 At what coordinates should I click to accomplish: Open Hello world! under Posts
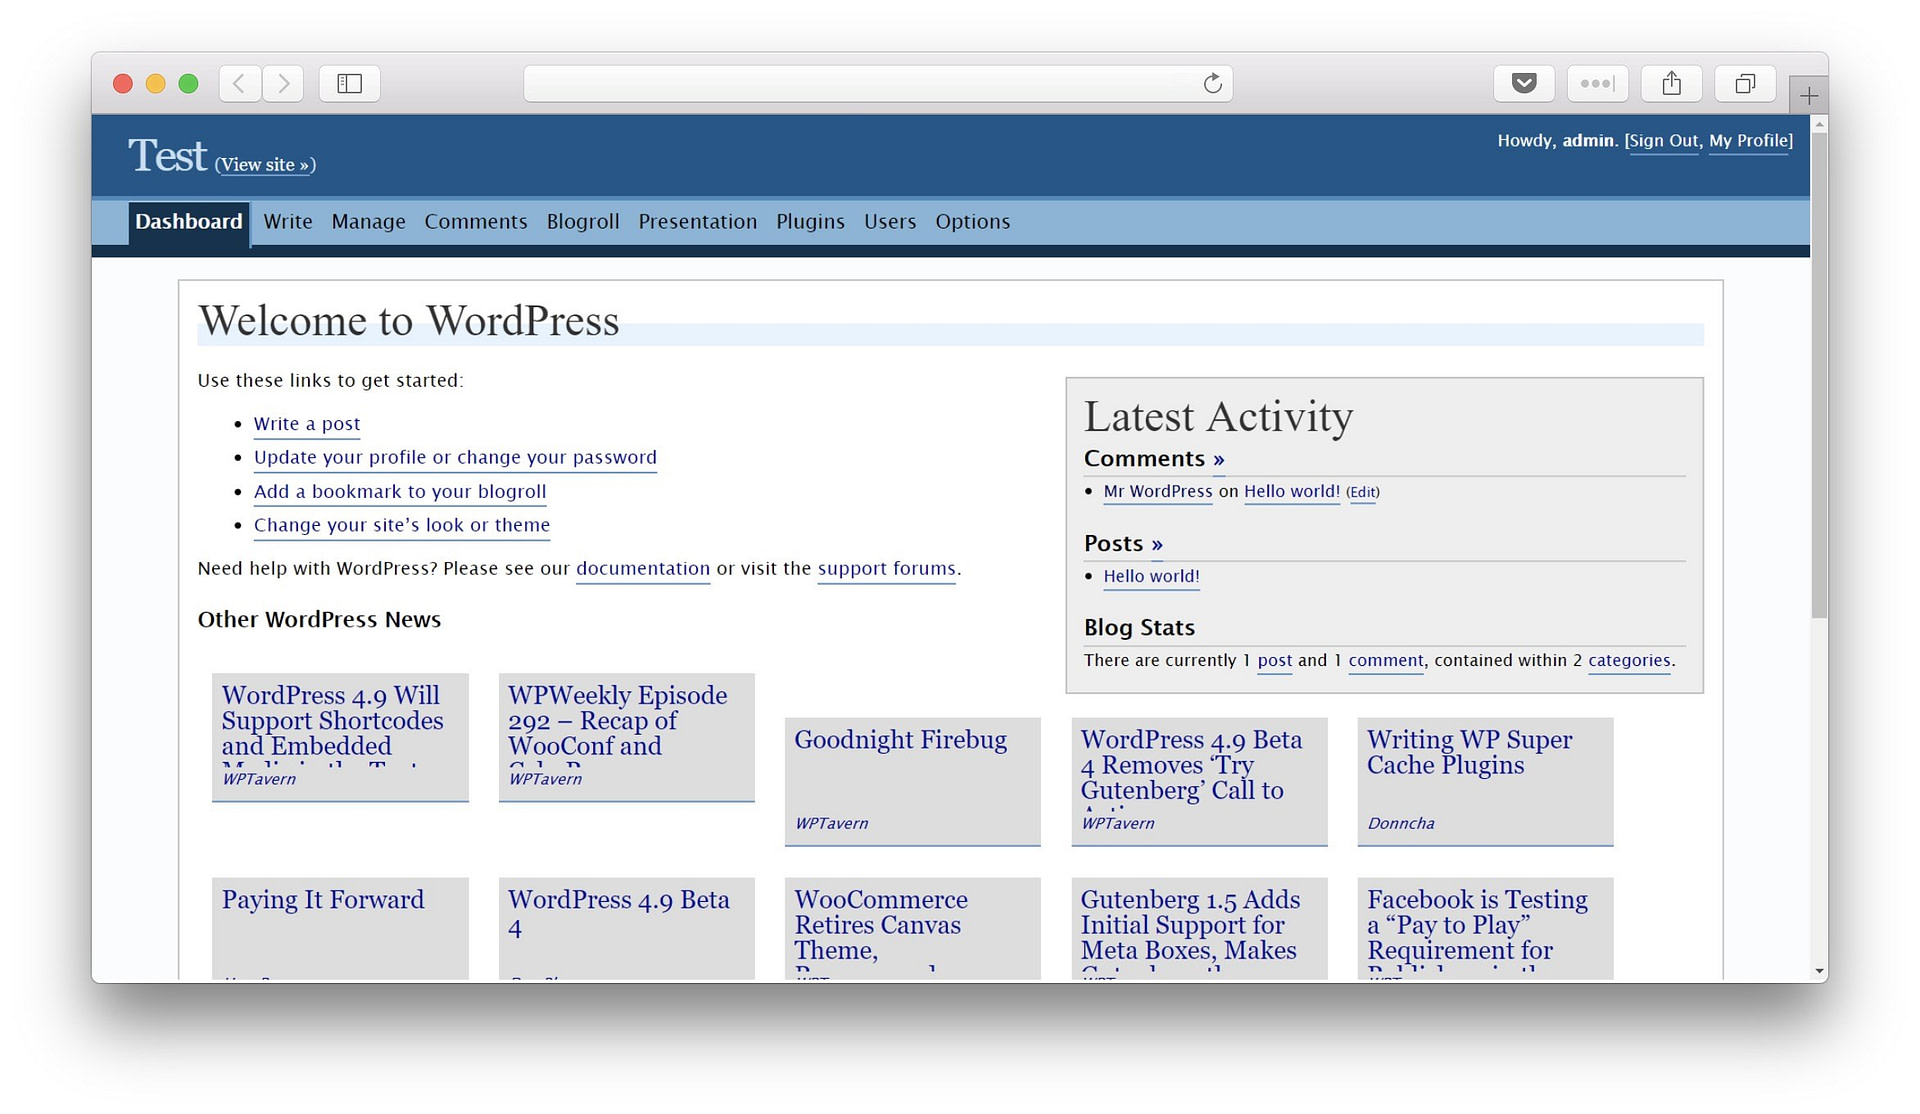1152,577
